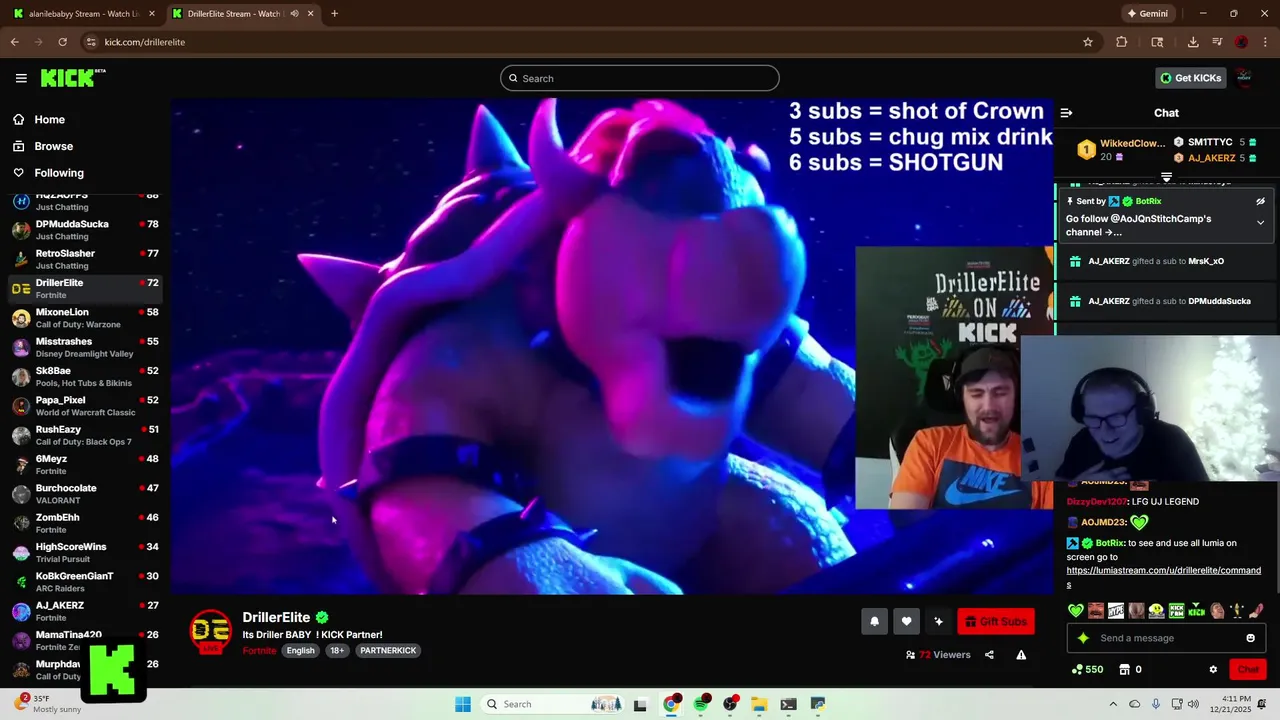Select the yellow smiley keyboard emote

(x=1156, y=610)
